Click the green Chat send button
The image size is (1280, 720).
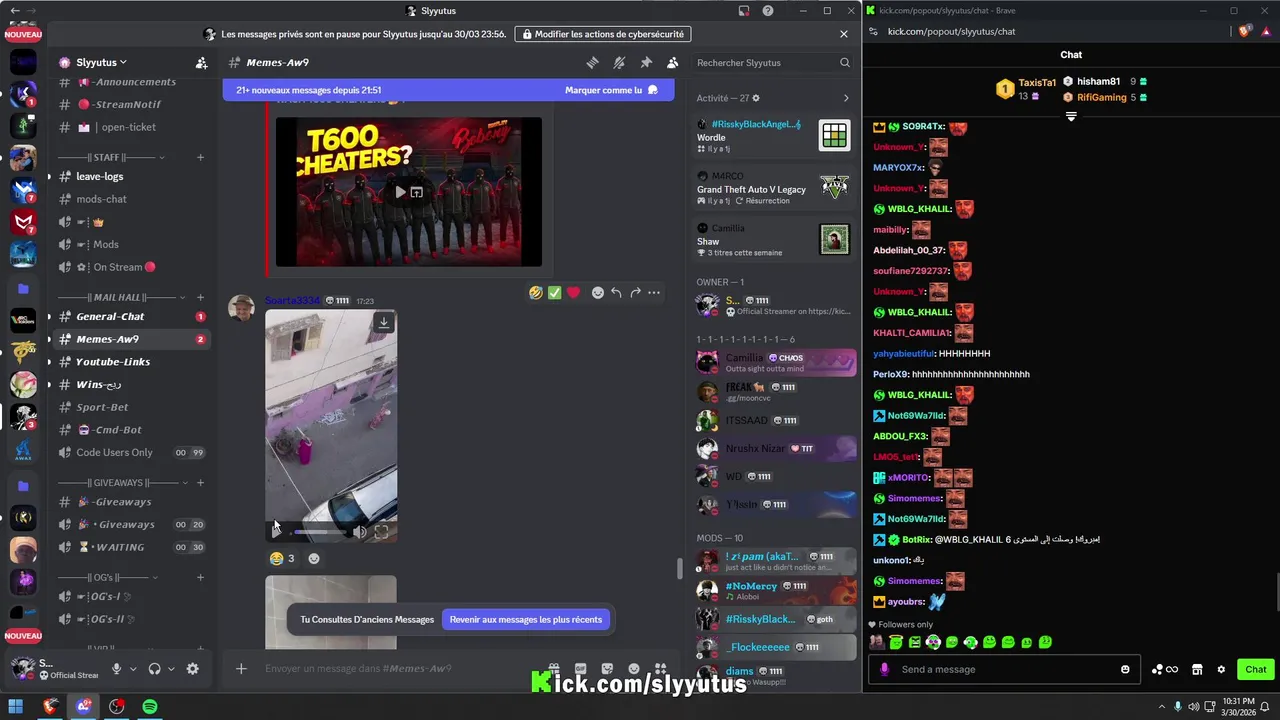pyautogui.click(x=1256, y=669)
